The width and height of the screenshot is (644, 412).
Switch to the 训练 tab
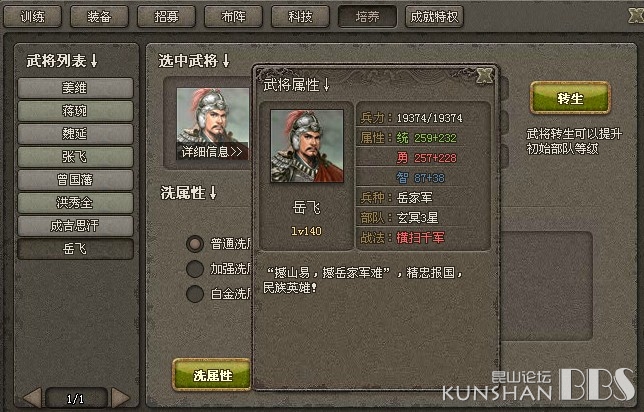[x=32, y=16]
